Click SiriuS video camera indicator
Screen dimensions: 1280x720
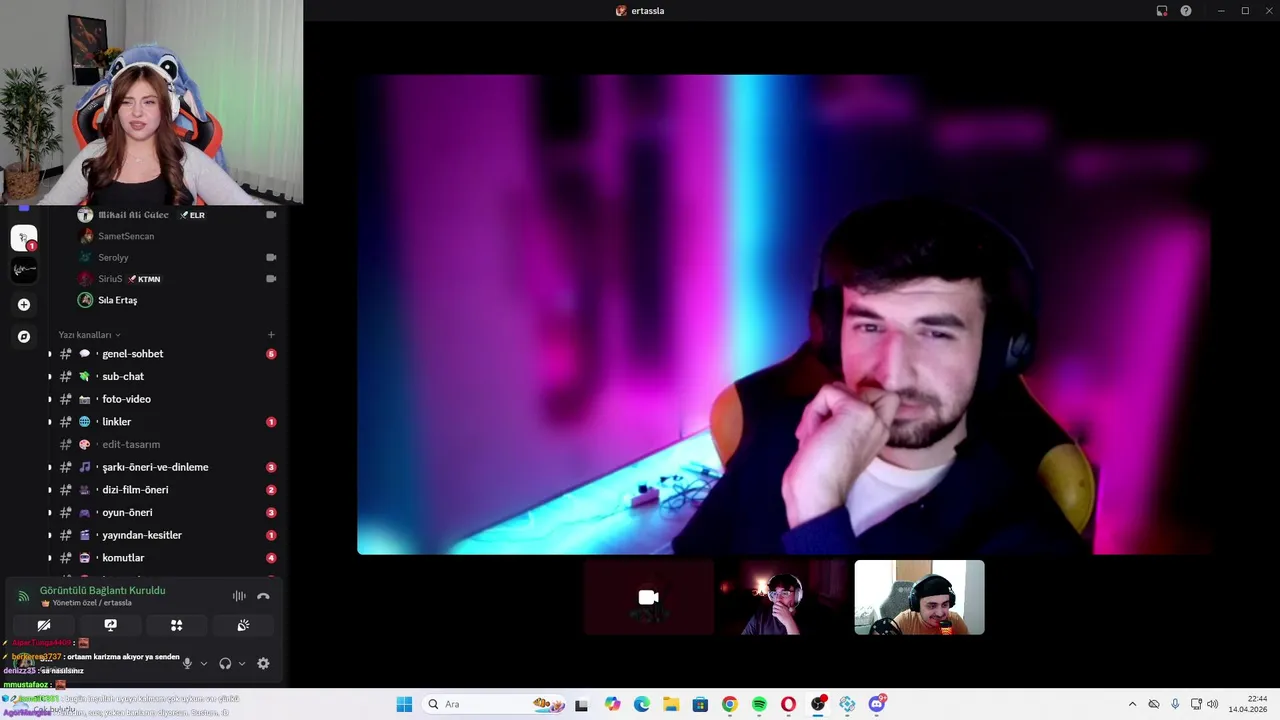coord(271,279)
